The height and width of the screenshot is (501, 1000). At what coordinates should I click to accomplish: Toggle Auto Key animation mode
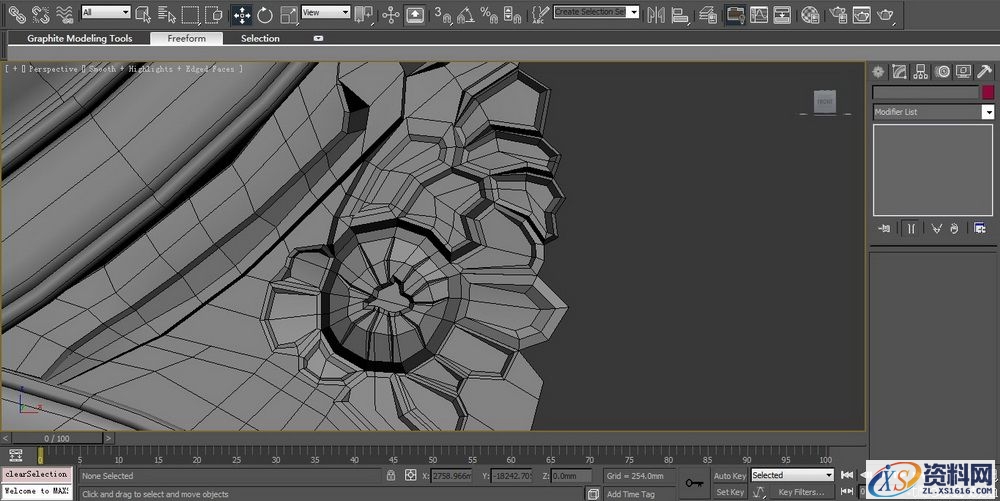pyautogui.click(x=729, y=476)
